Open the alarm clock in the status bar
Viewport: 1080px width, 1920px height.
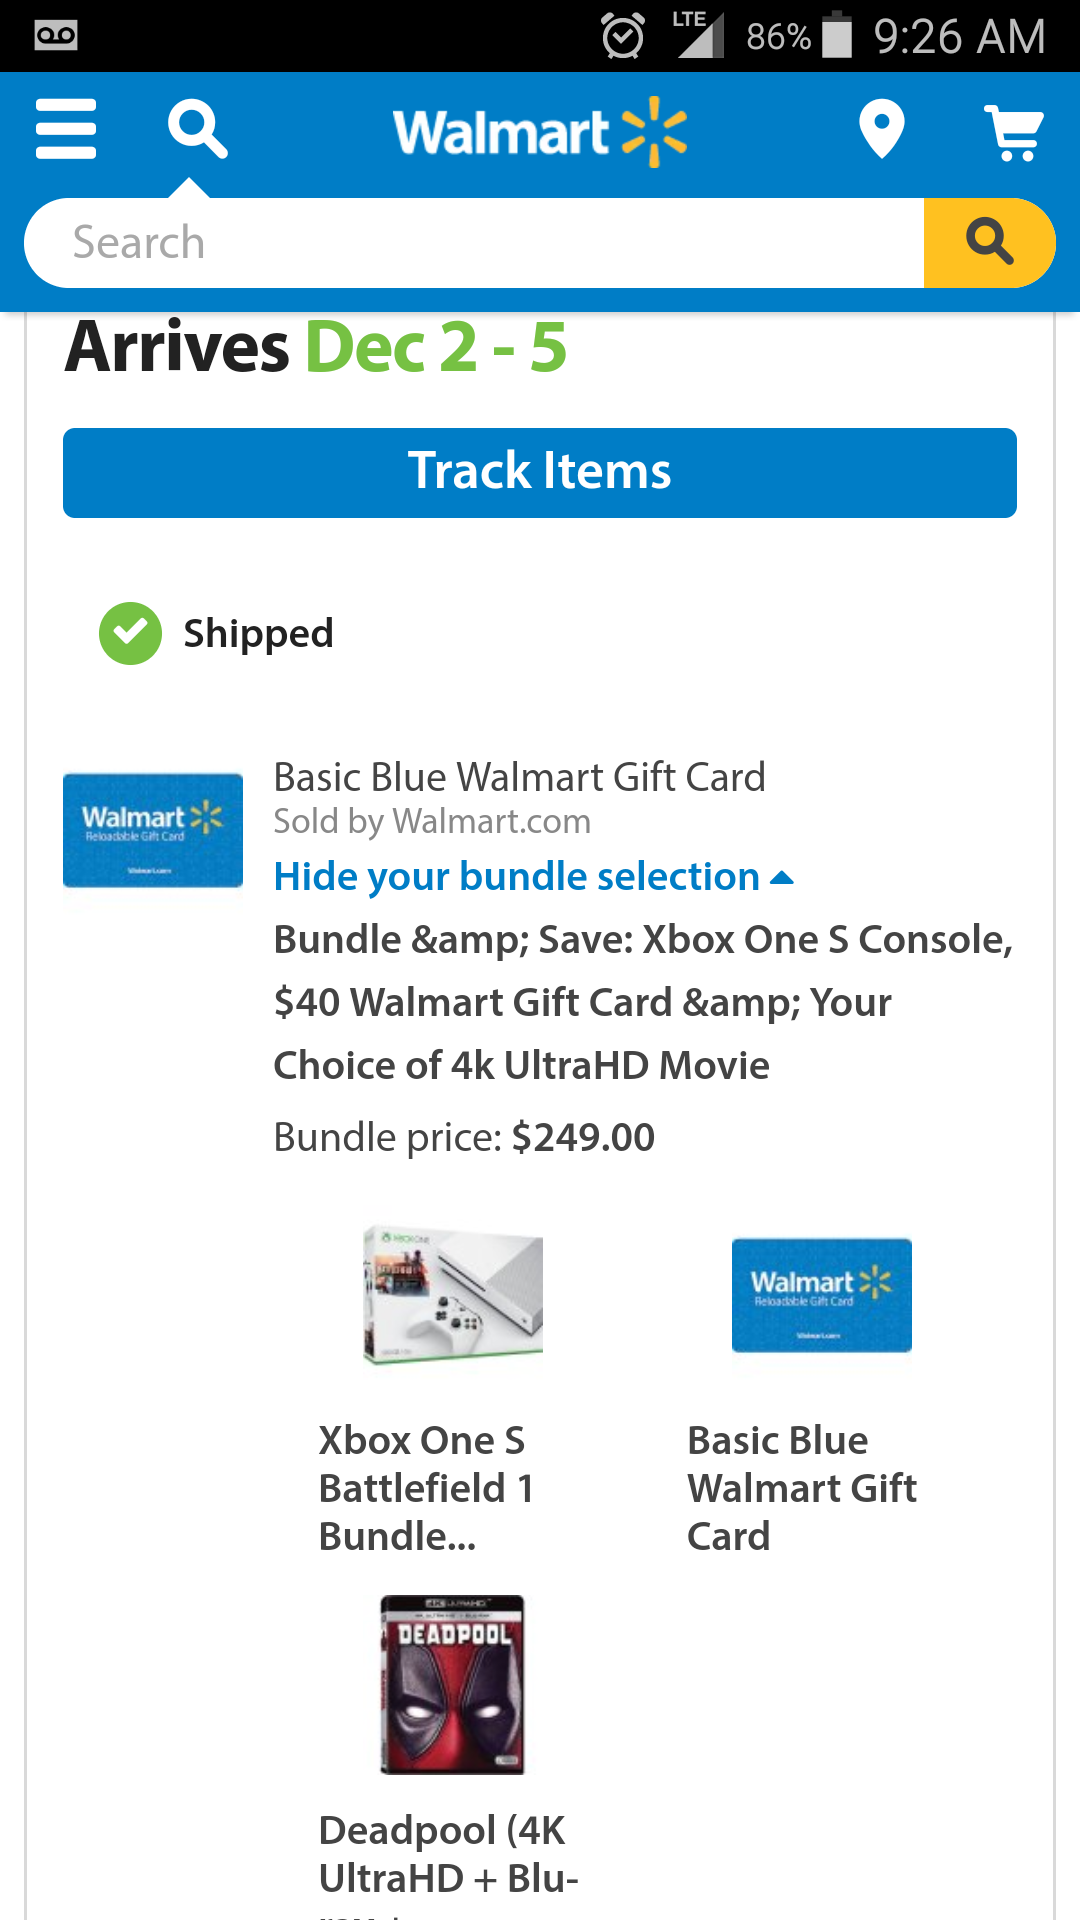tap(622, 35)
